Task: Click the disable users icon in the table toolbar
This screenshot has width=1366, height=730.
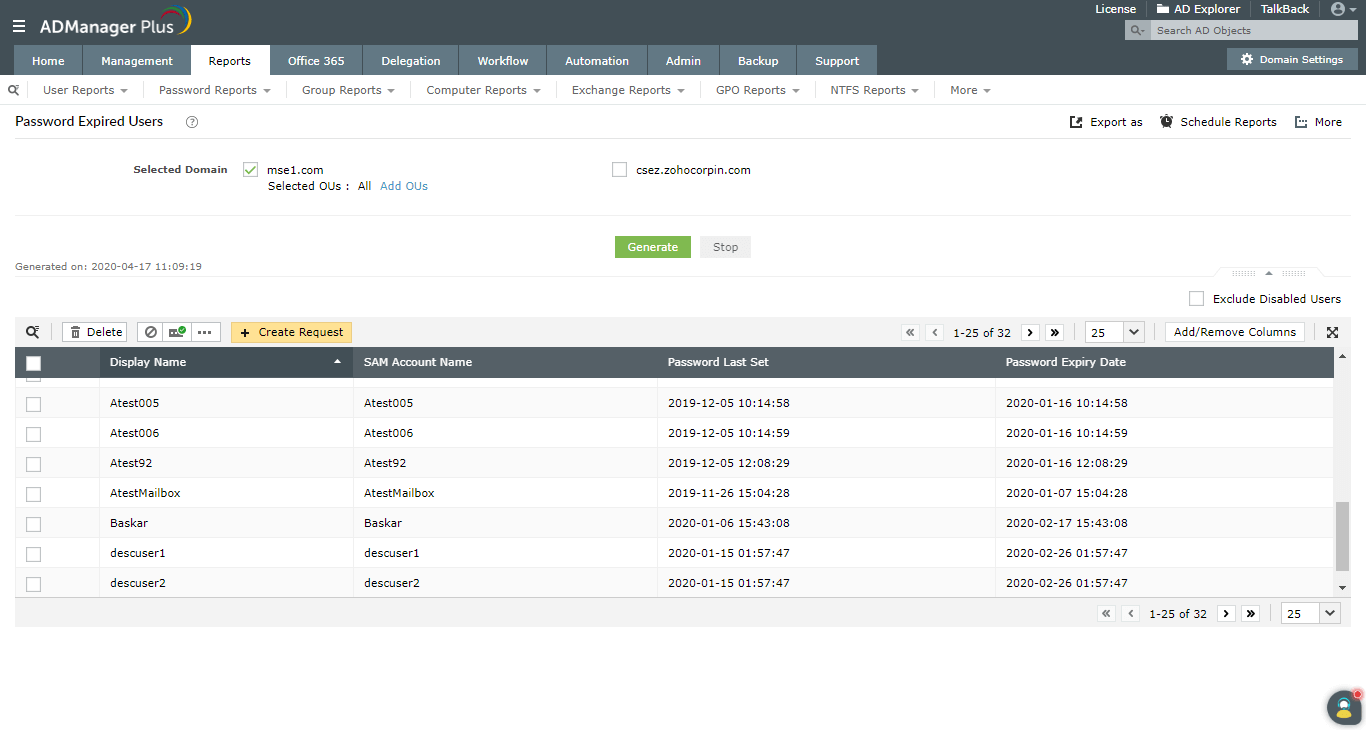Action: pos(151,332)
